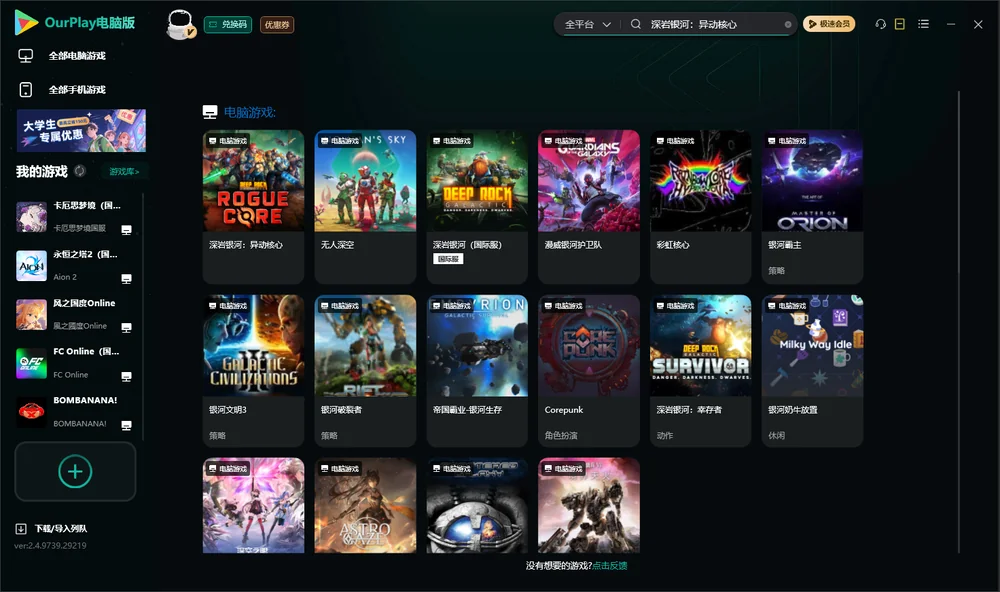Click the 极速会员 VIP membership button
This screenshot has height=592, width=1000.
828,24
